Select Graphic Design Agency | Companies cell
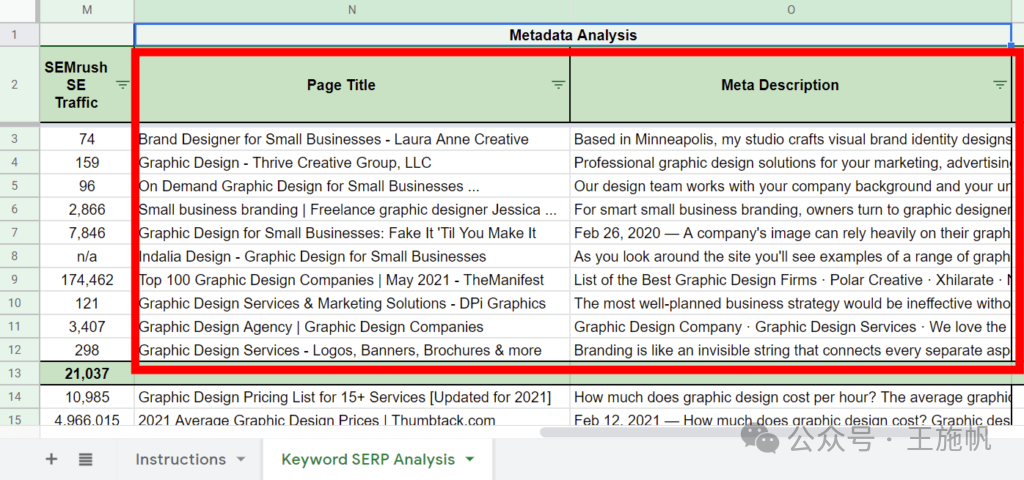1024x480 pixels. coord(352,327)
